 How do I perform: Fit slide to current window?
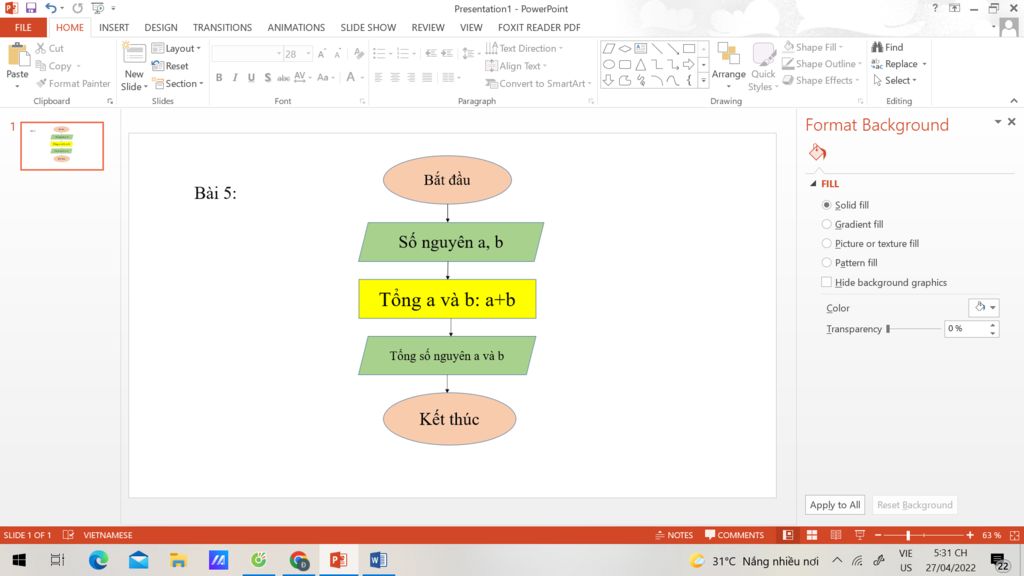(x=1014, y=535)
